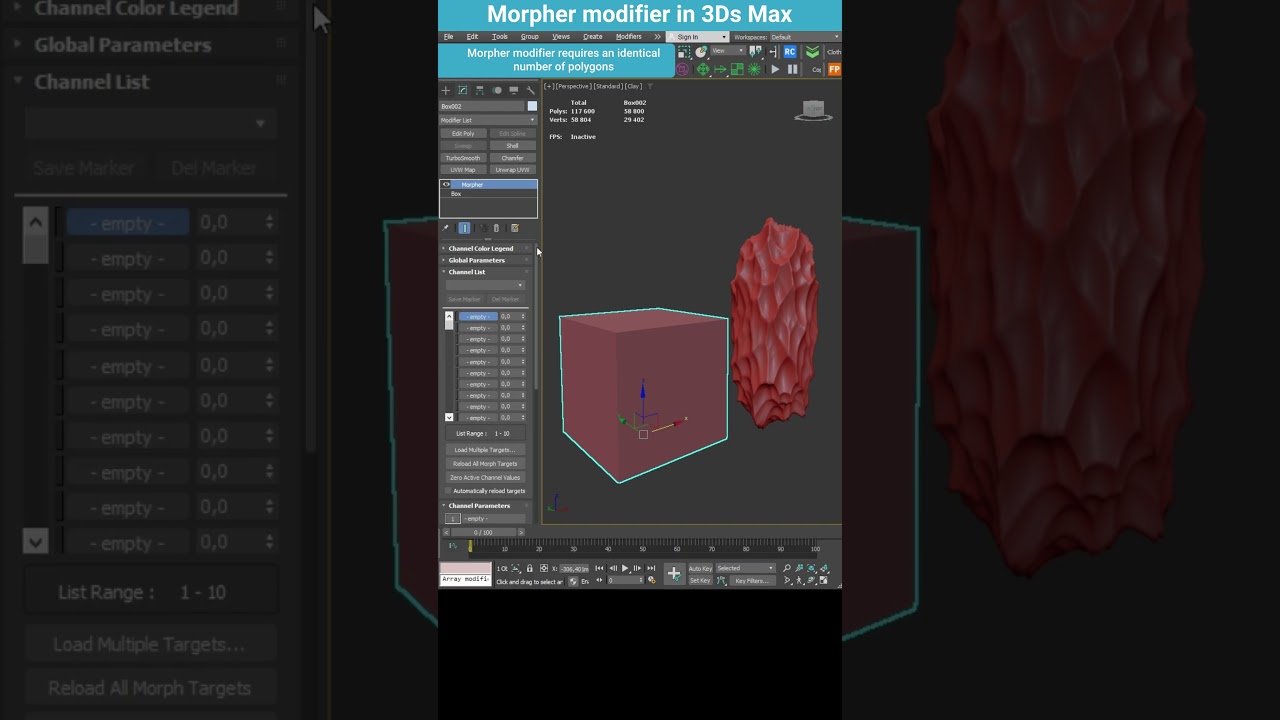The image size is (1280, 720).
Task: Click Zero Active Channel Values button
Action: tap(485, 478)
